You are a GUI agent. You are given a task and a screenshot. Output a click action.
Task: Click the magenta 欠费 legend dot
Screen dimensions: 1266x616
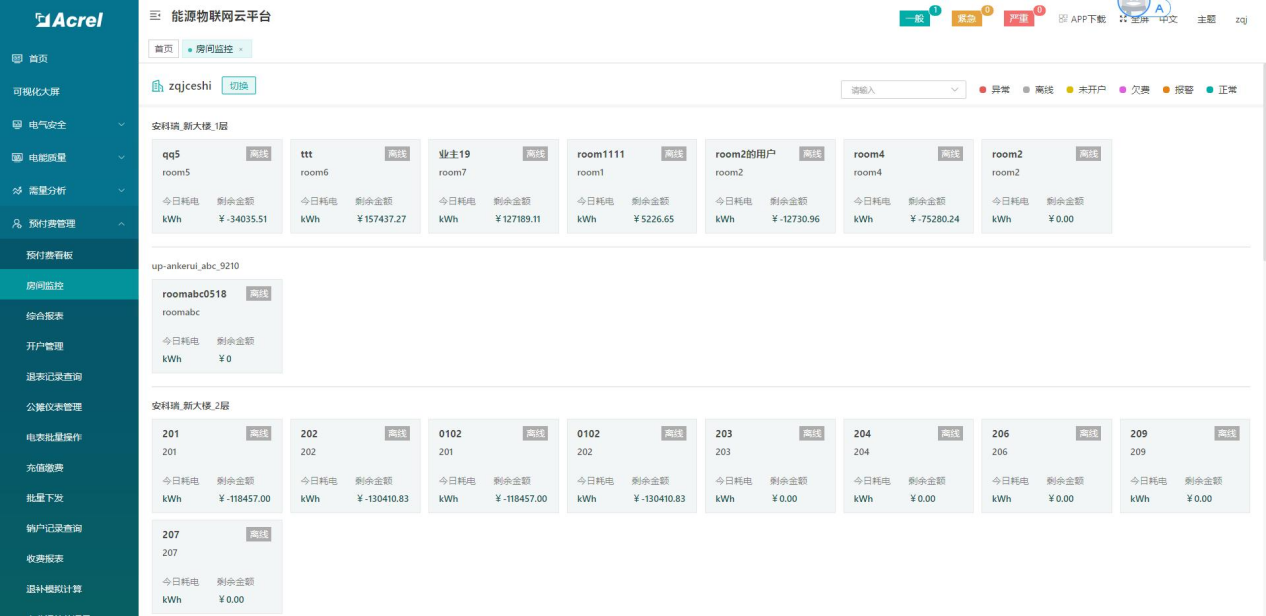pyautogui.click(x=1123, y=90)
